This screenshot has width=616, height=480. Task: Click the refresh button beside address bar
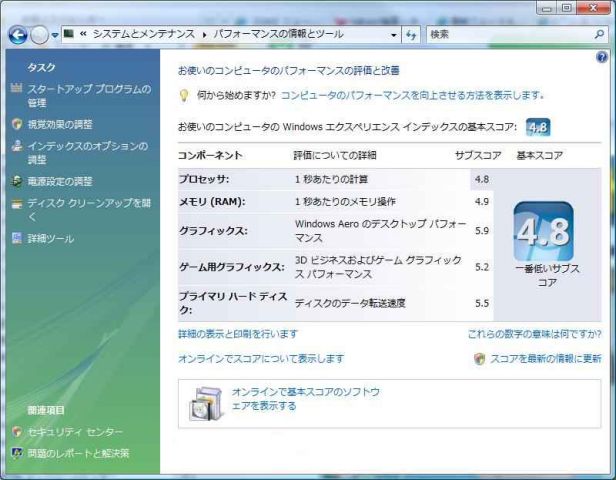click(410, 34)
